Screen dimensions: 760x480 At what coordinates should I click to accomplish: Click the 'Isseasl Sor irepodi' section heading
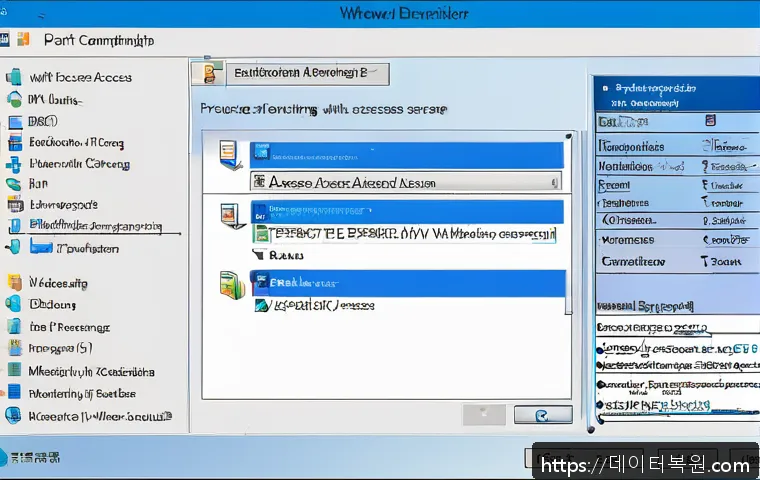[x=645, y=306]
